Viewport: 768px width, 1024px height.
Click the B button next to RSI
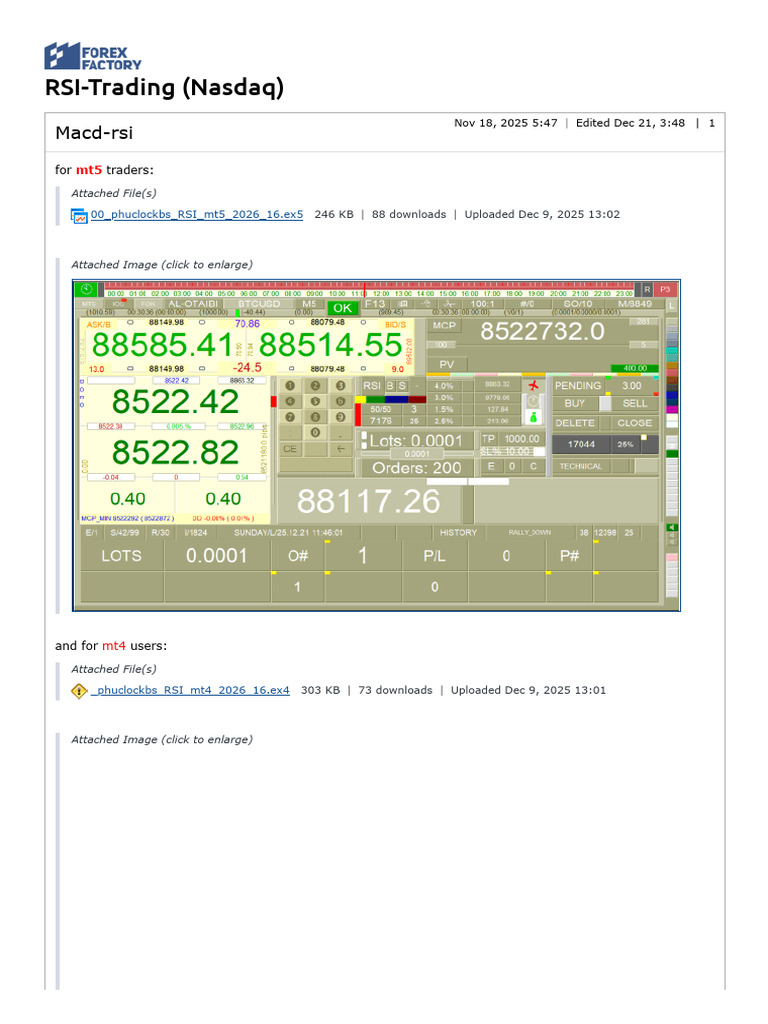(x=390, y=385)
